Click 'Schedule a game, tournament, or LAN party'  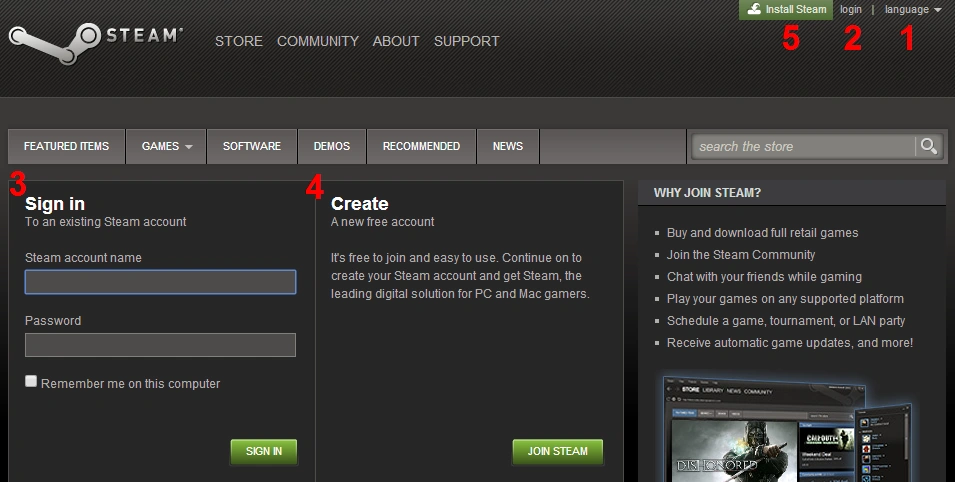(x=786, y=321)
